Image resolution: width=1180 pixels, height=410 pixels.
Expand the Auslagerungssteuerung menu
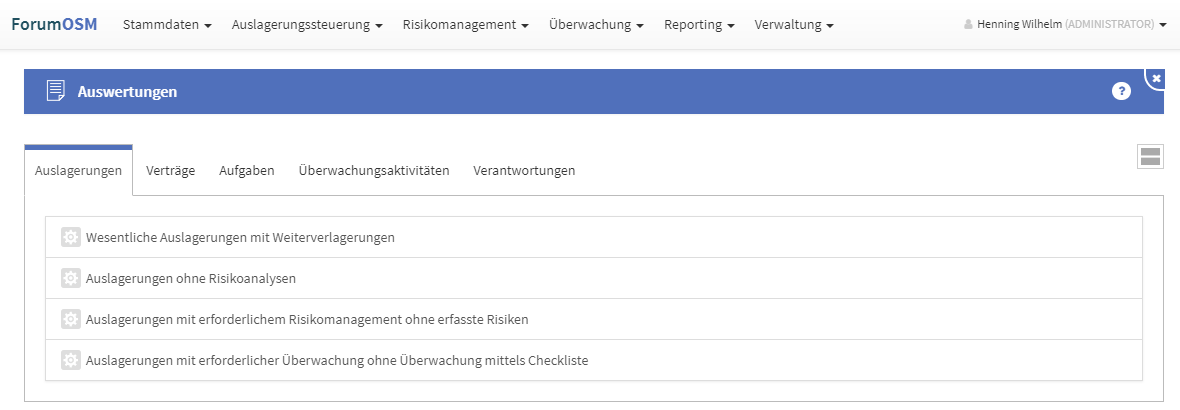point(307,24)
